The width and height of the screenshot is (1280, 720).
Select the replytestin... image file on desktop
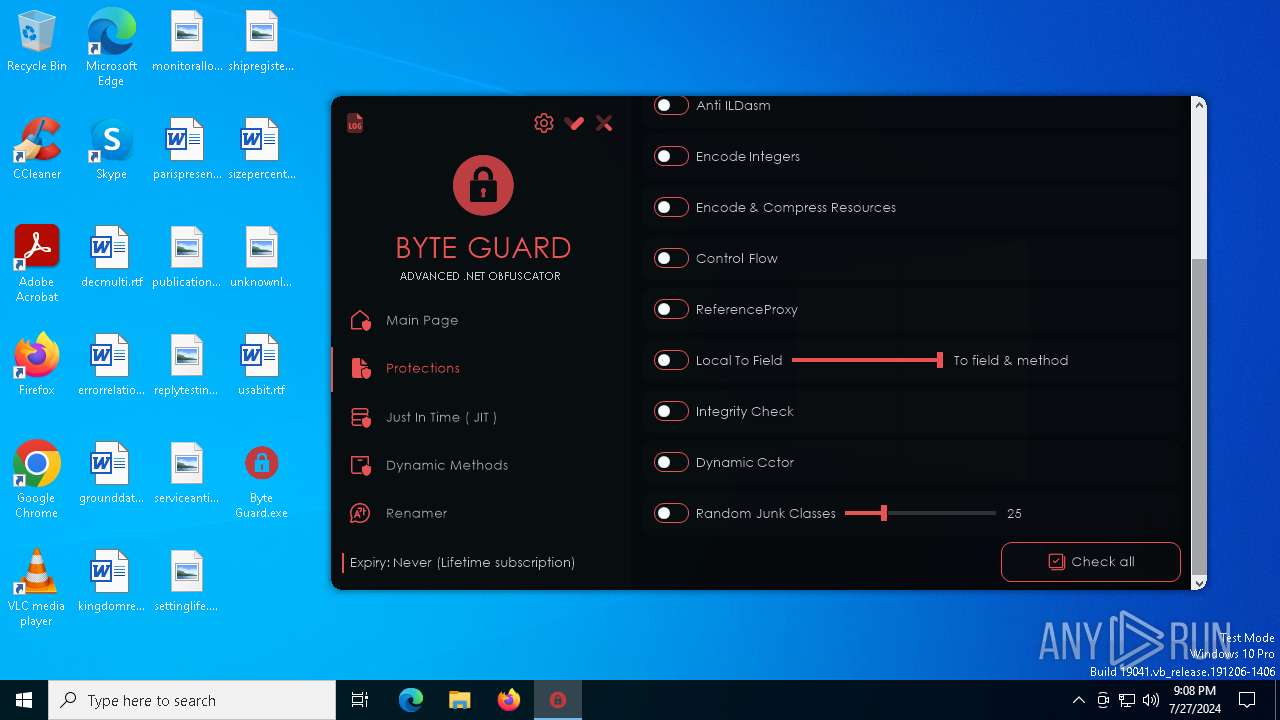click(187, 364)
